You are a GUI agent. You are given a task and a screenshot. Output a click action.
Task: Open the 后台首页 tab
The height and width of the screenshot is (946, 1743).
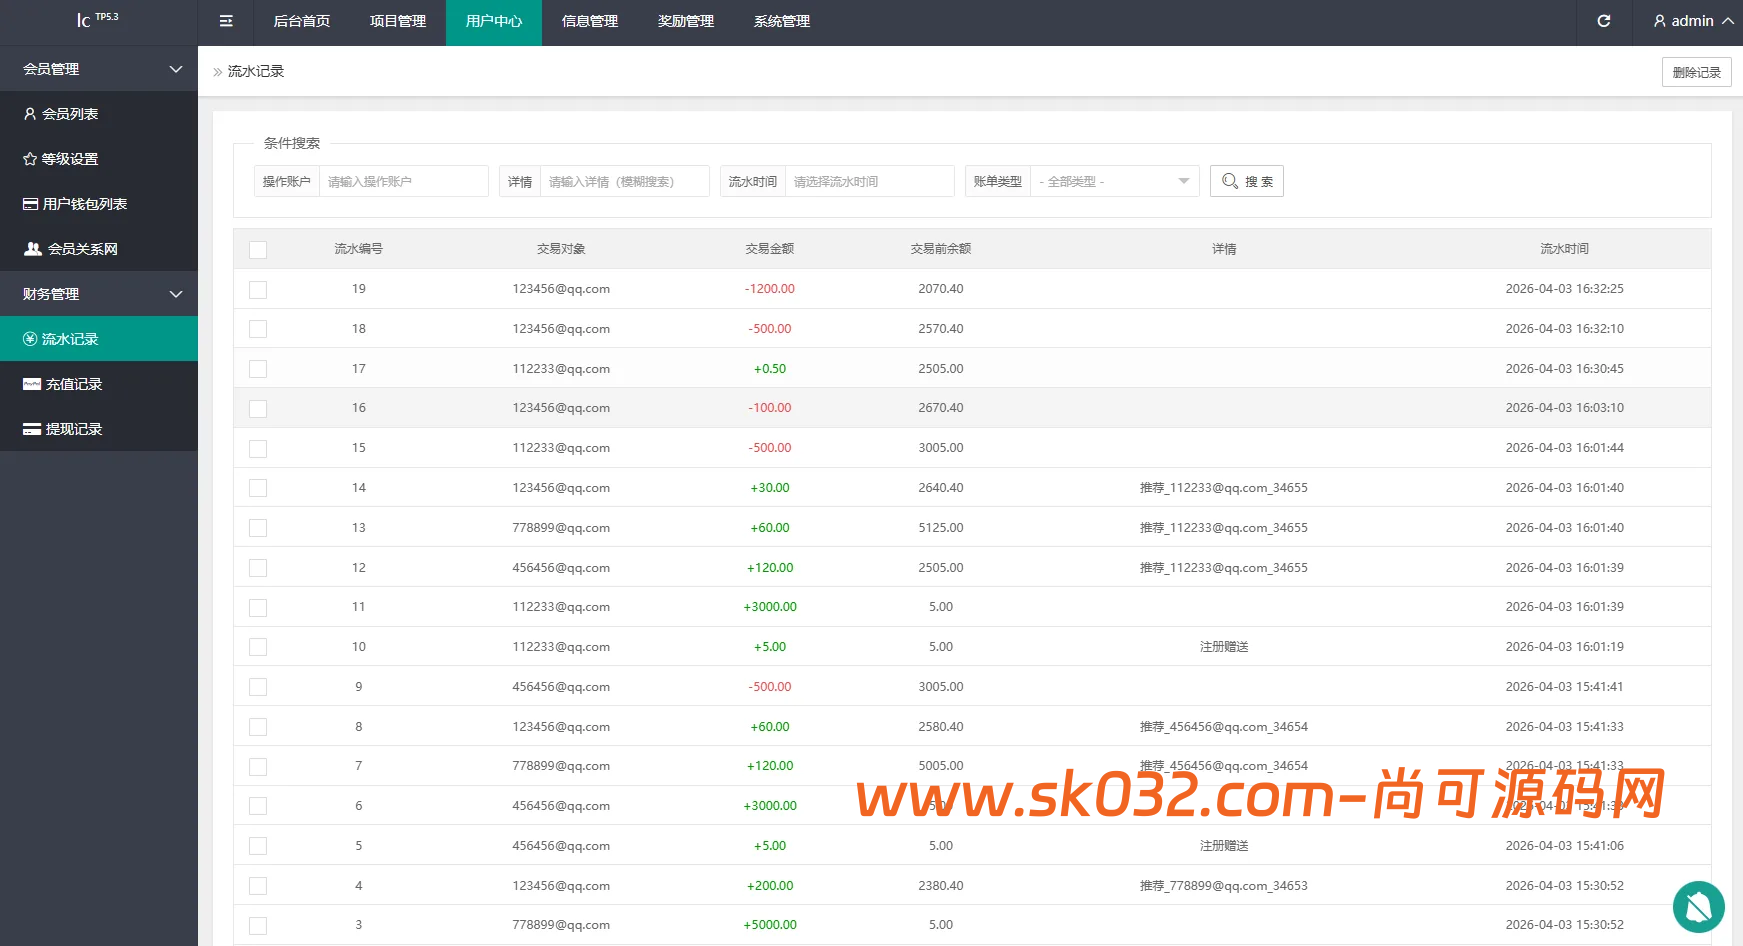pyautogui.click(x=302, y=21)
